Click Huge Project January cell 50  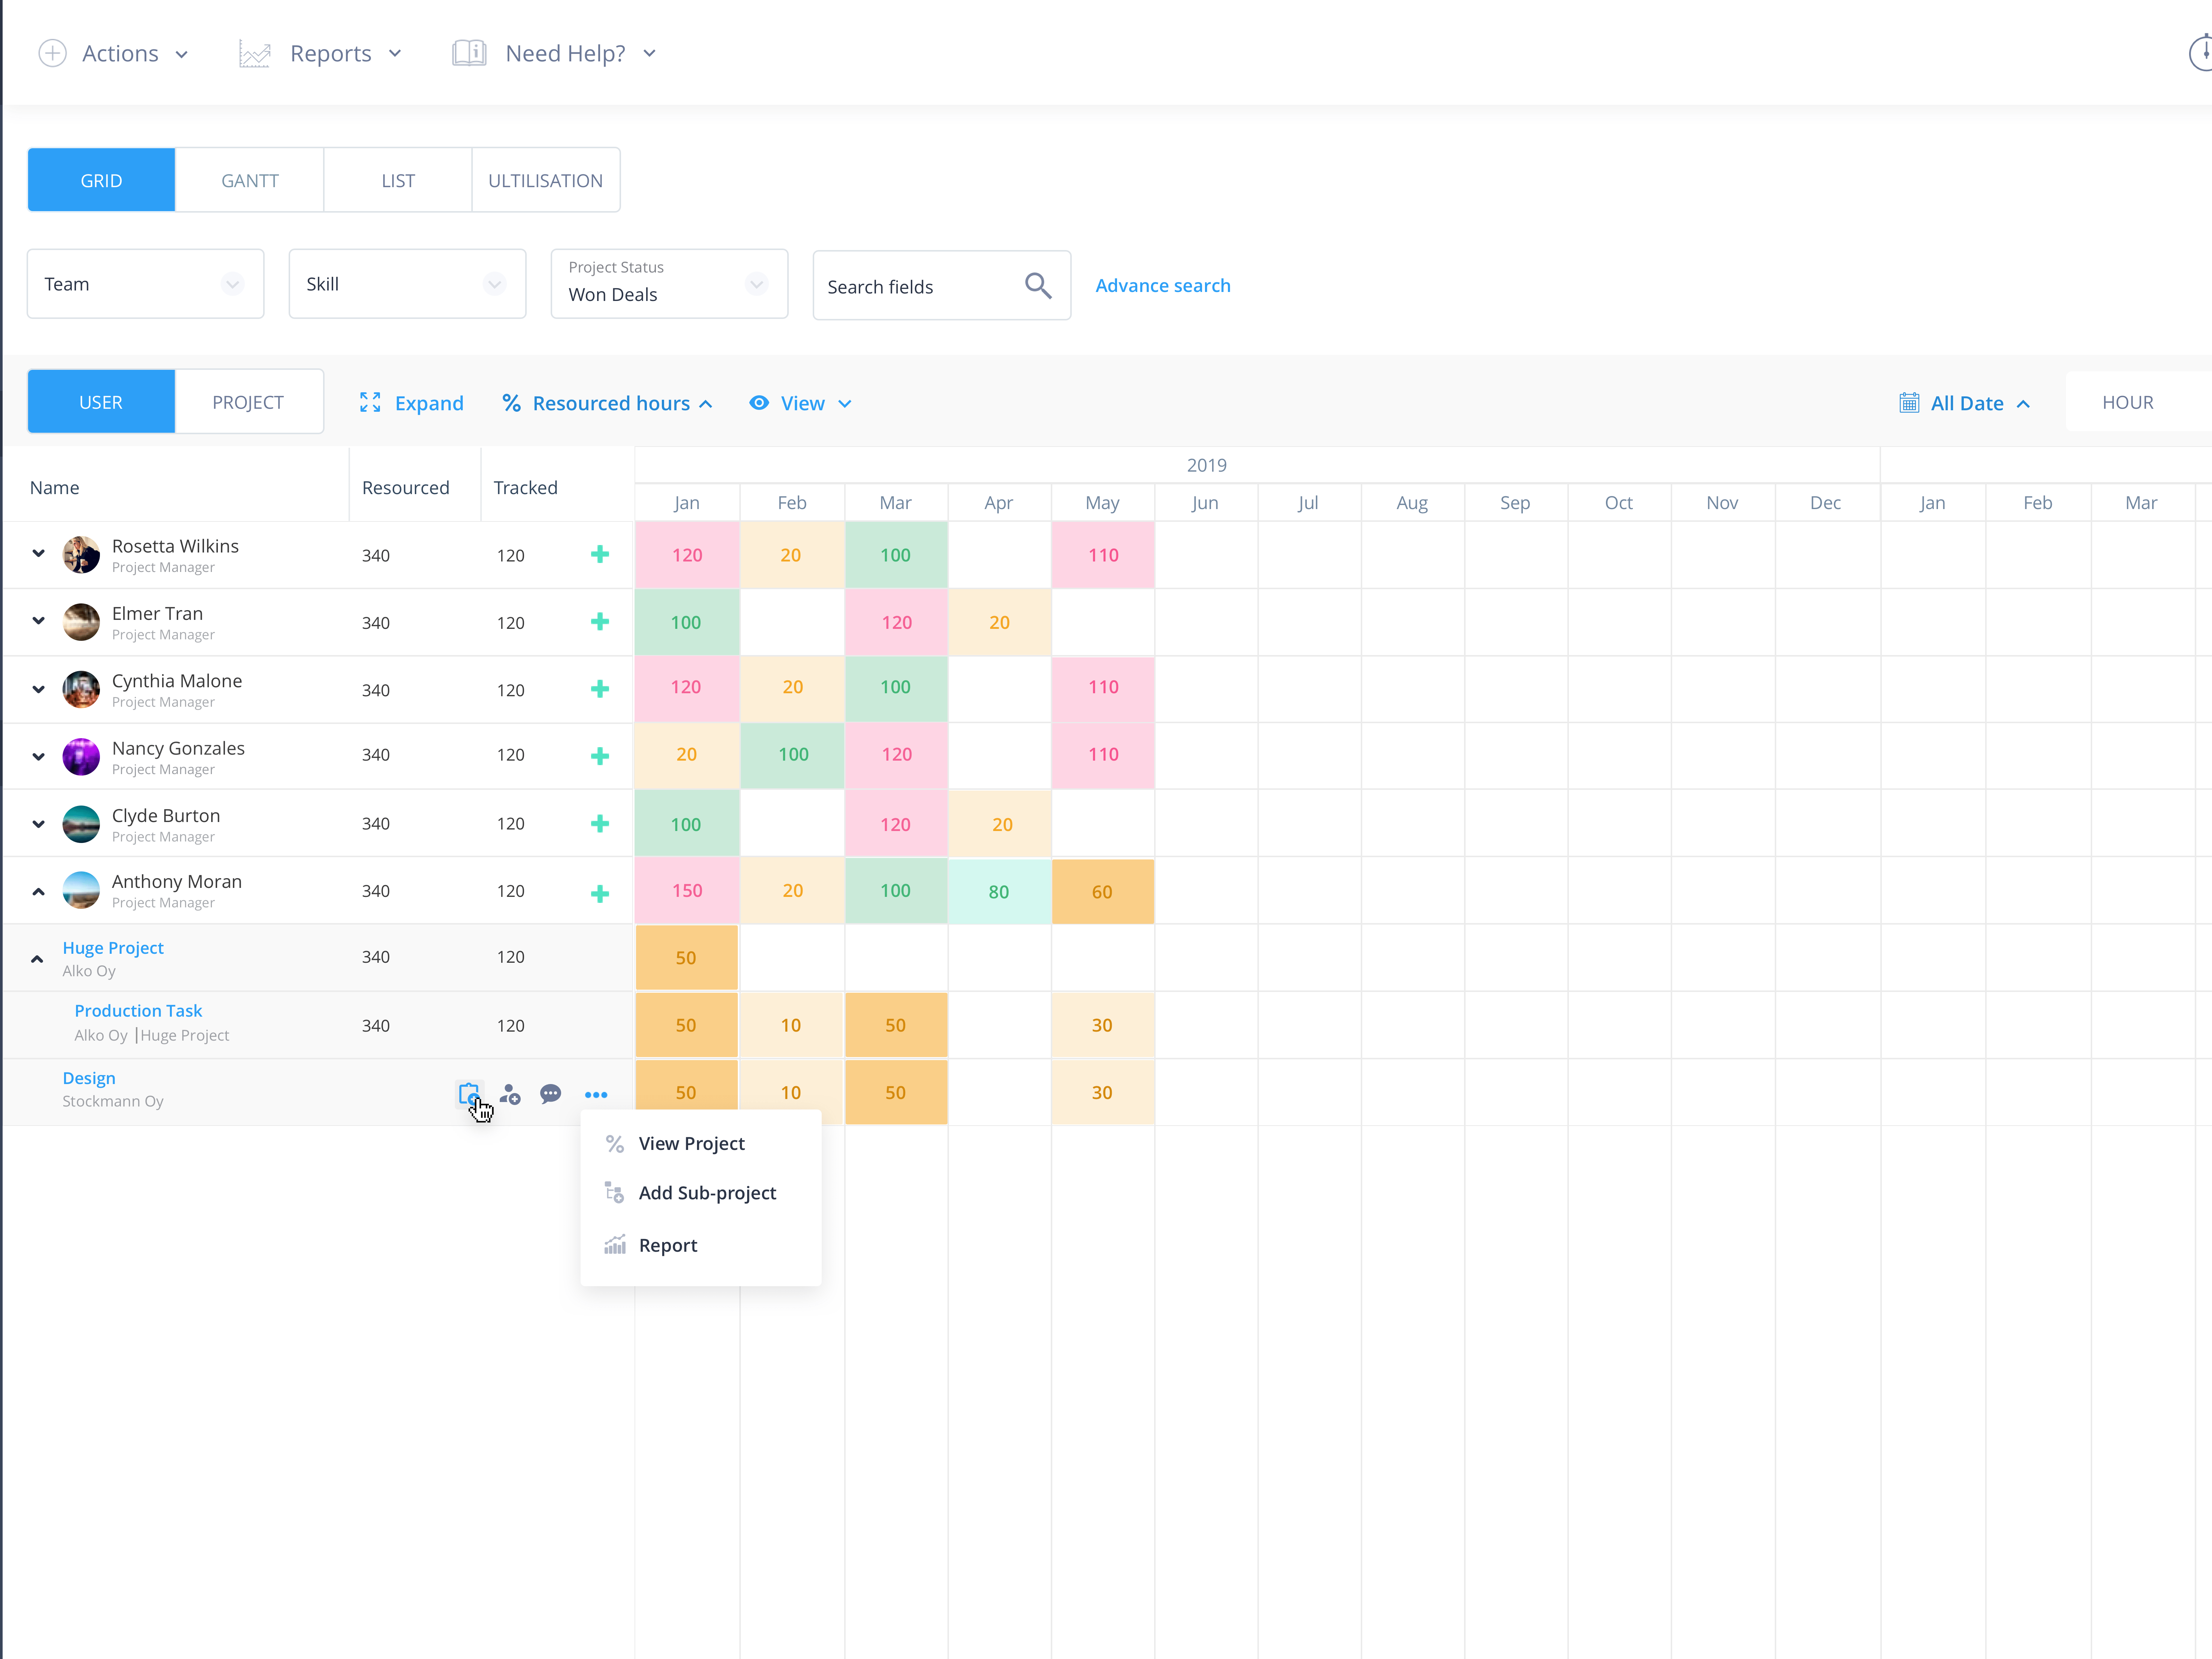click(687, 958)
